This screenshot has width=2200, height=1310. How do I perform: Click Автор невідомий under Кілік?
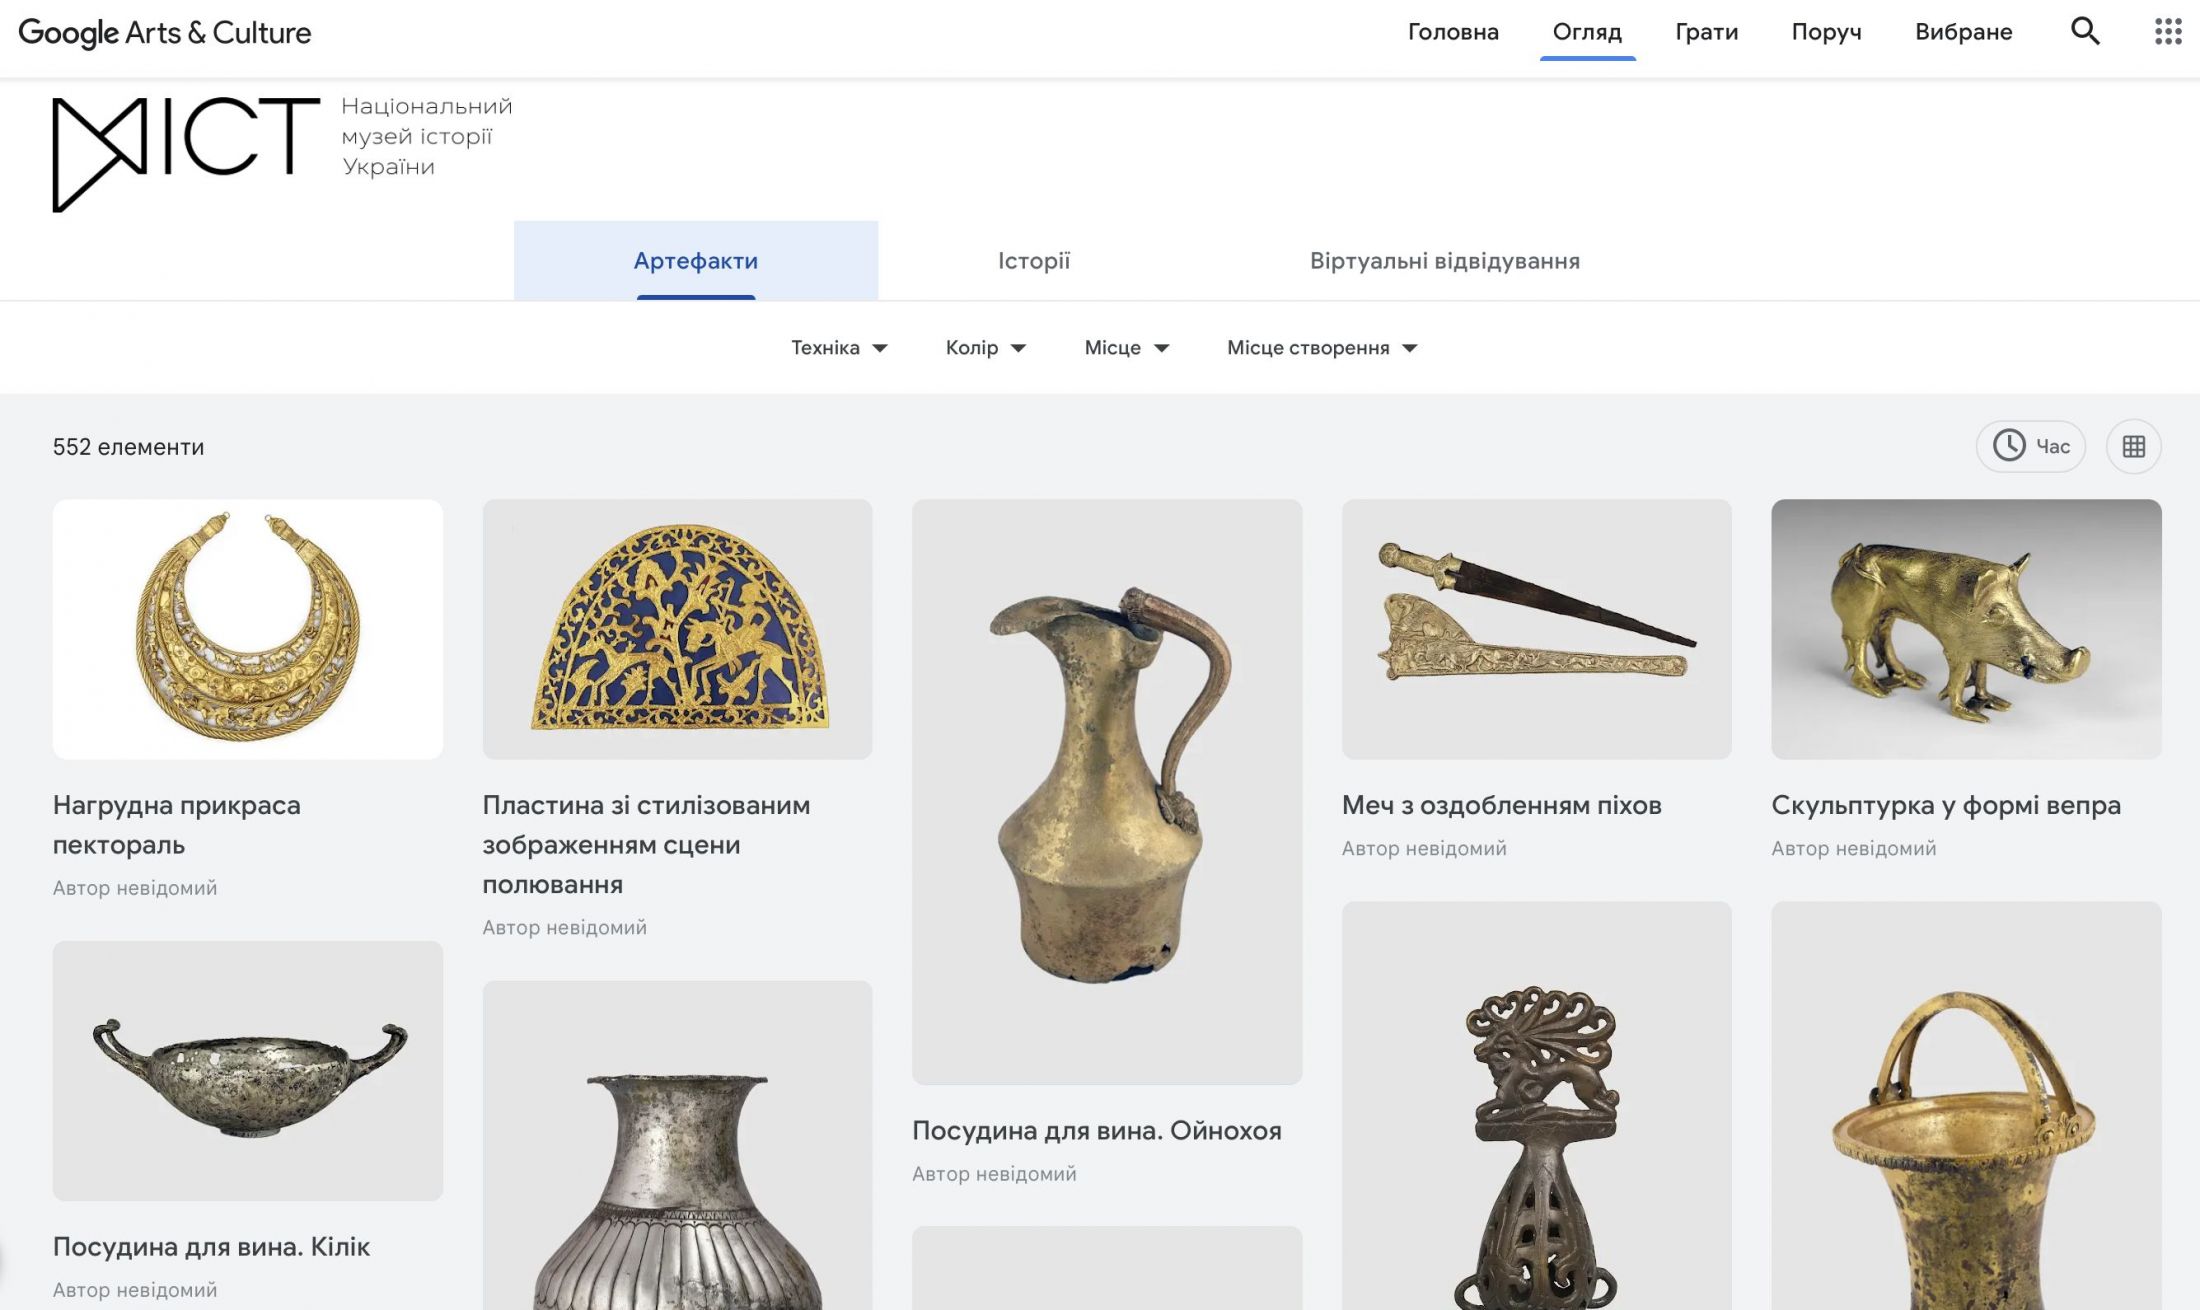coord(135,1289)
